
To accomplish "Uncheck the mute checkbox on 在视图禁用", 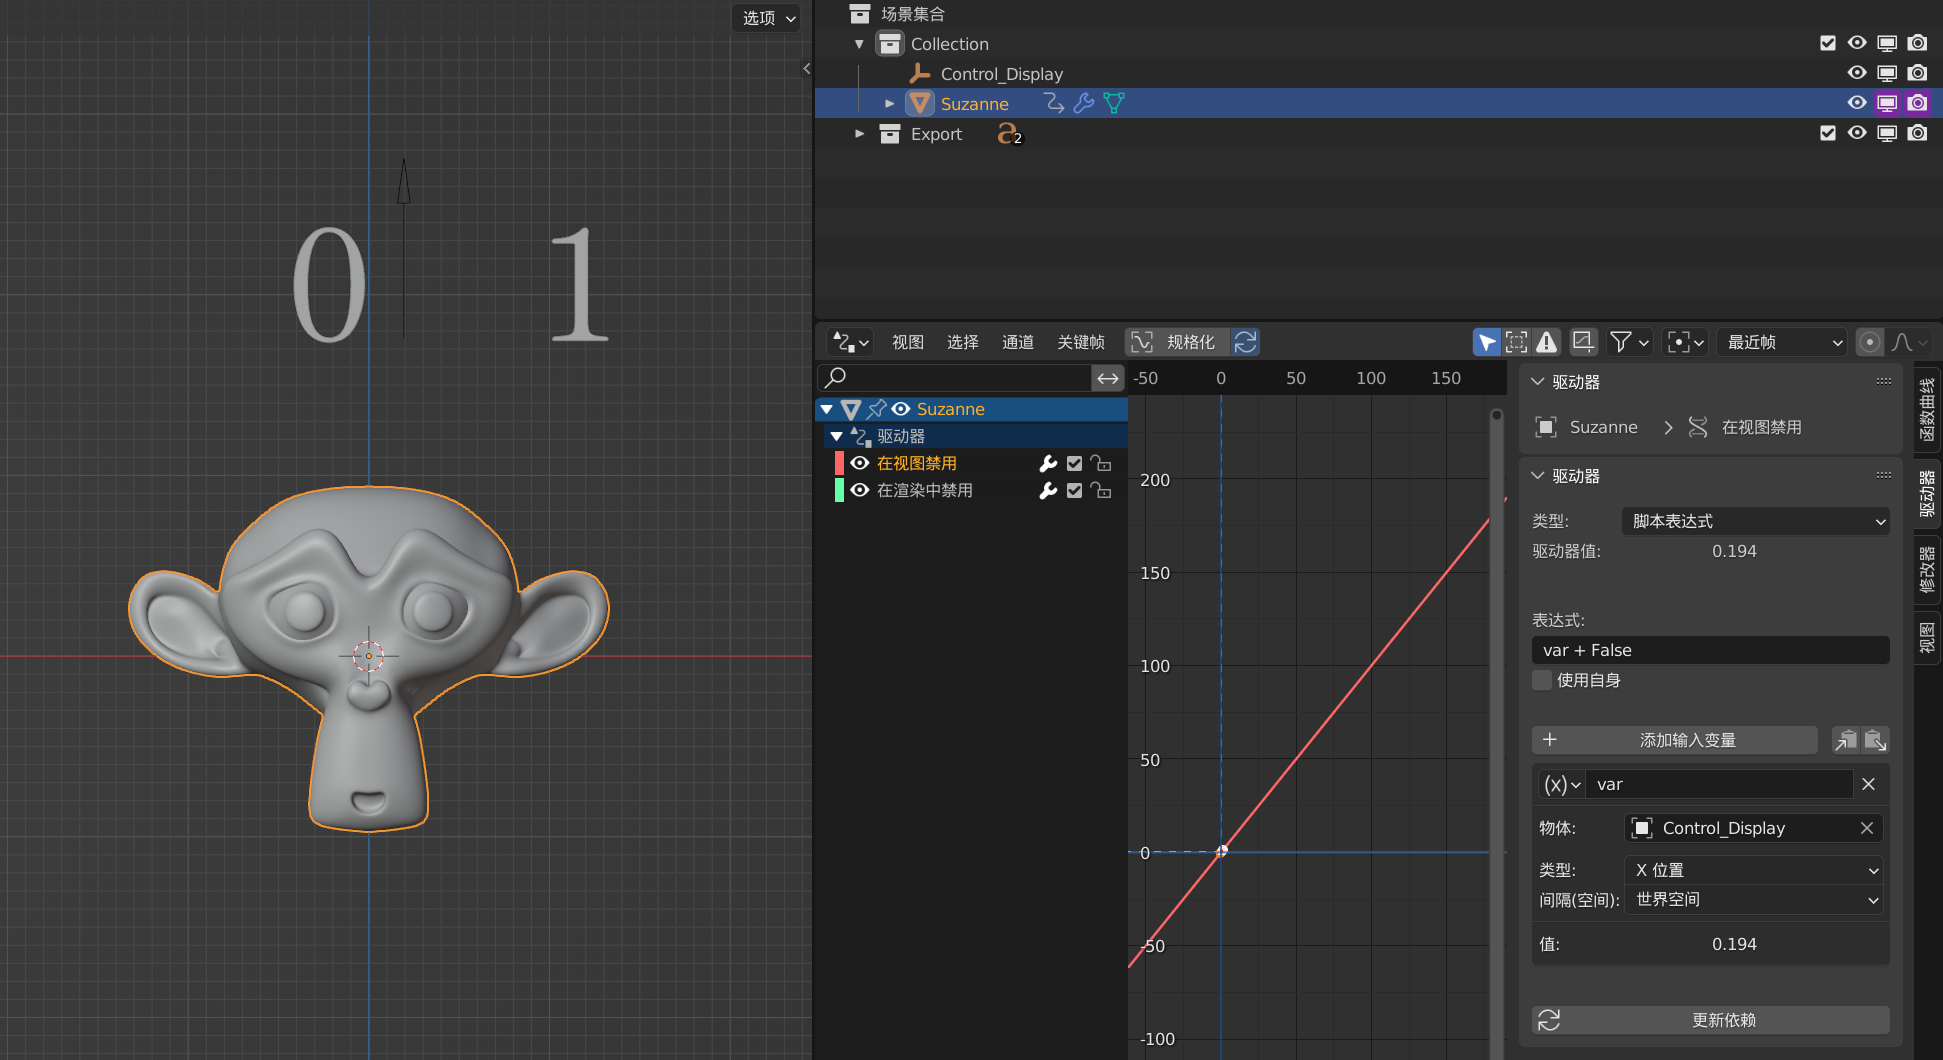I will 1074,463.
